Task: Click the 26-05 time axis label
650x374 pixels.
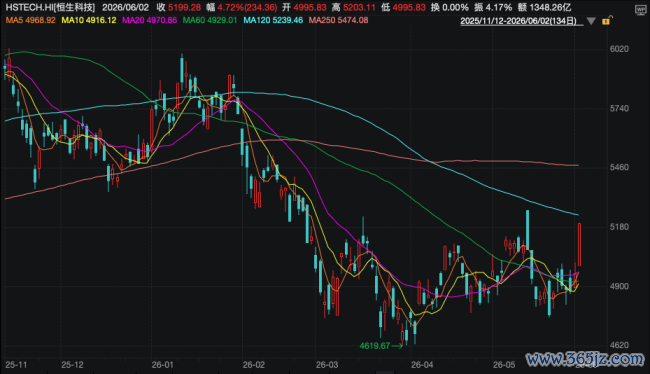Action: coord(504,365)
